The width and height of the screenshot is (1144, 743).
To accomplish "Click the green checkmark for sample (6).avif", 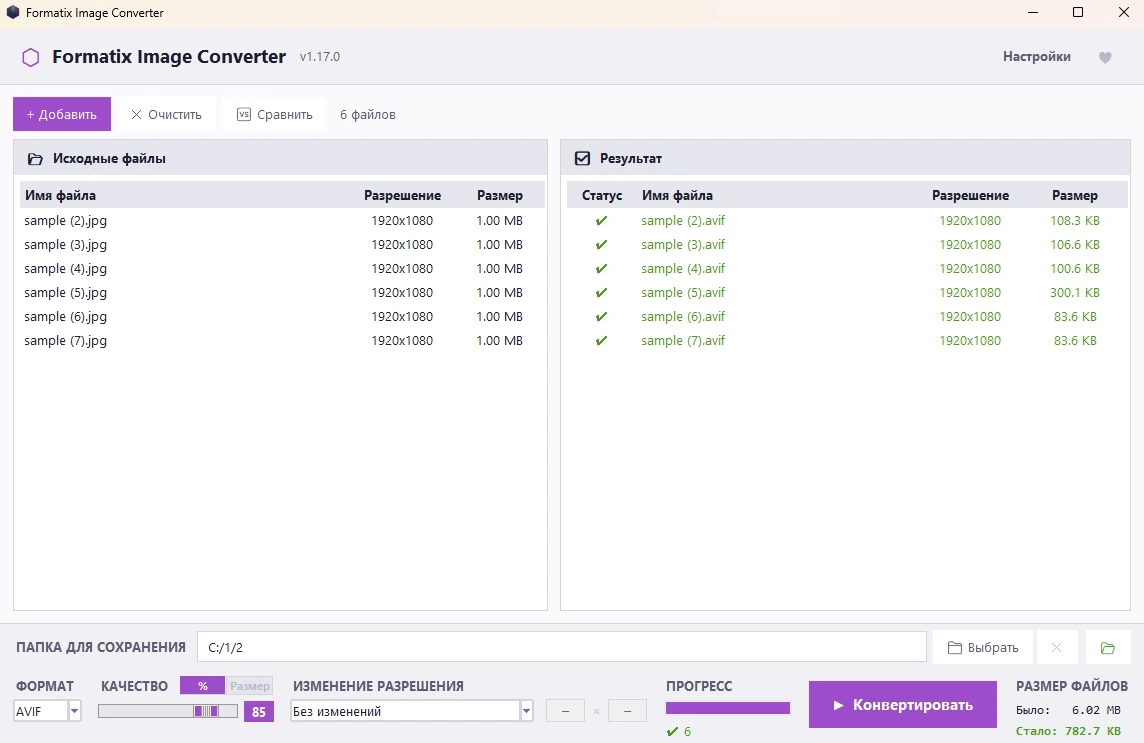I will tap(601, 317).
